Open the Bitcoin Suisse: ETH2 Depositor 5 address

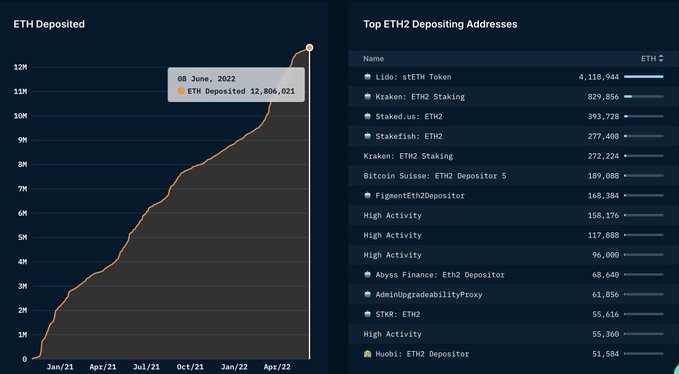(435, 176)
